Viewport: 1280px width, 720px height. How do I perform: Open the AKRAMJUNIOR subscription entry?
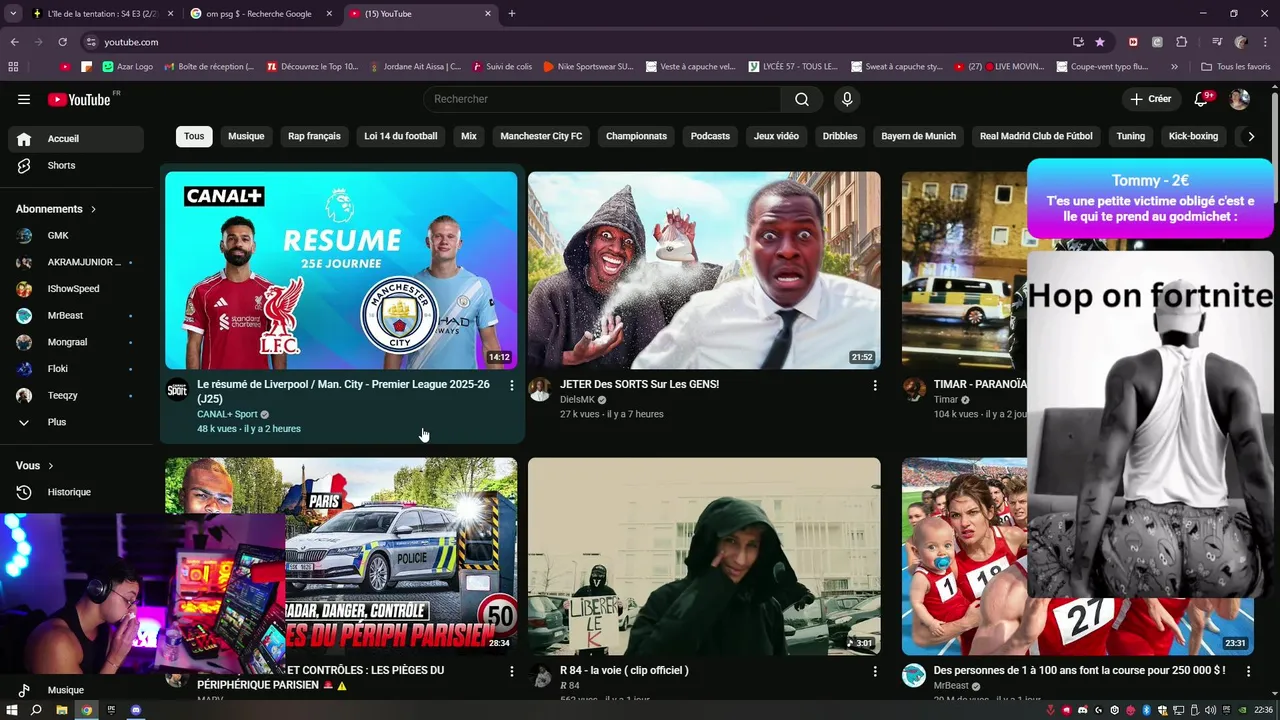76,263
